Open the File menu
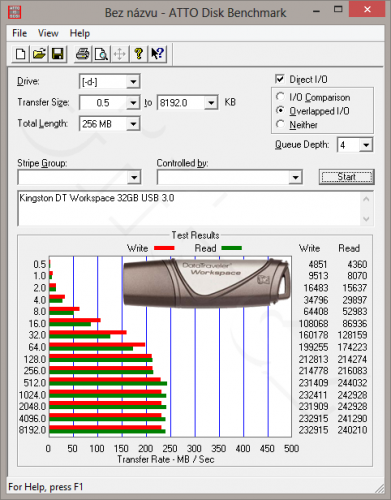391x500 pixels. [19, 33]
